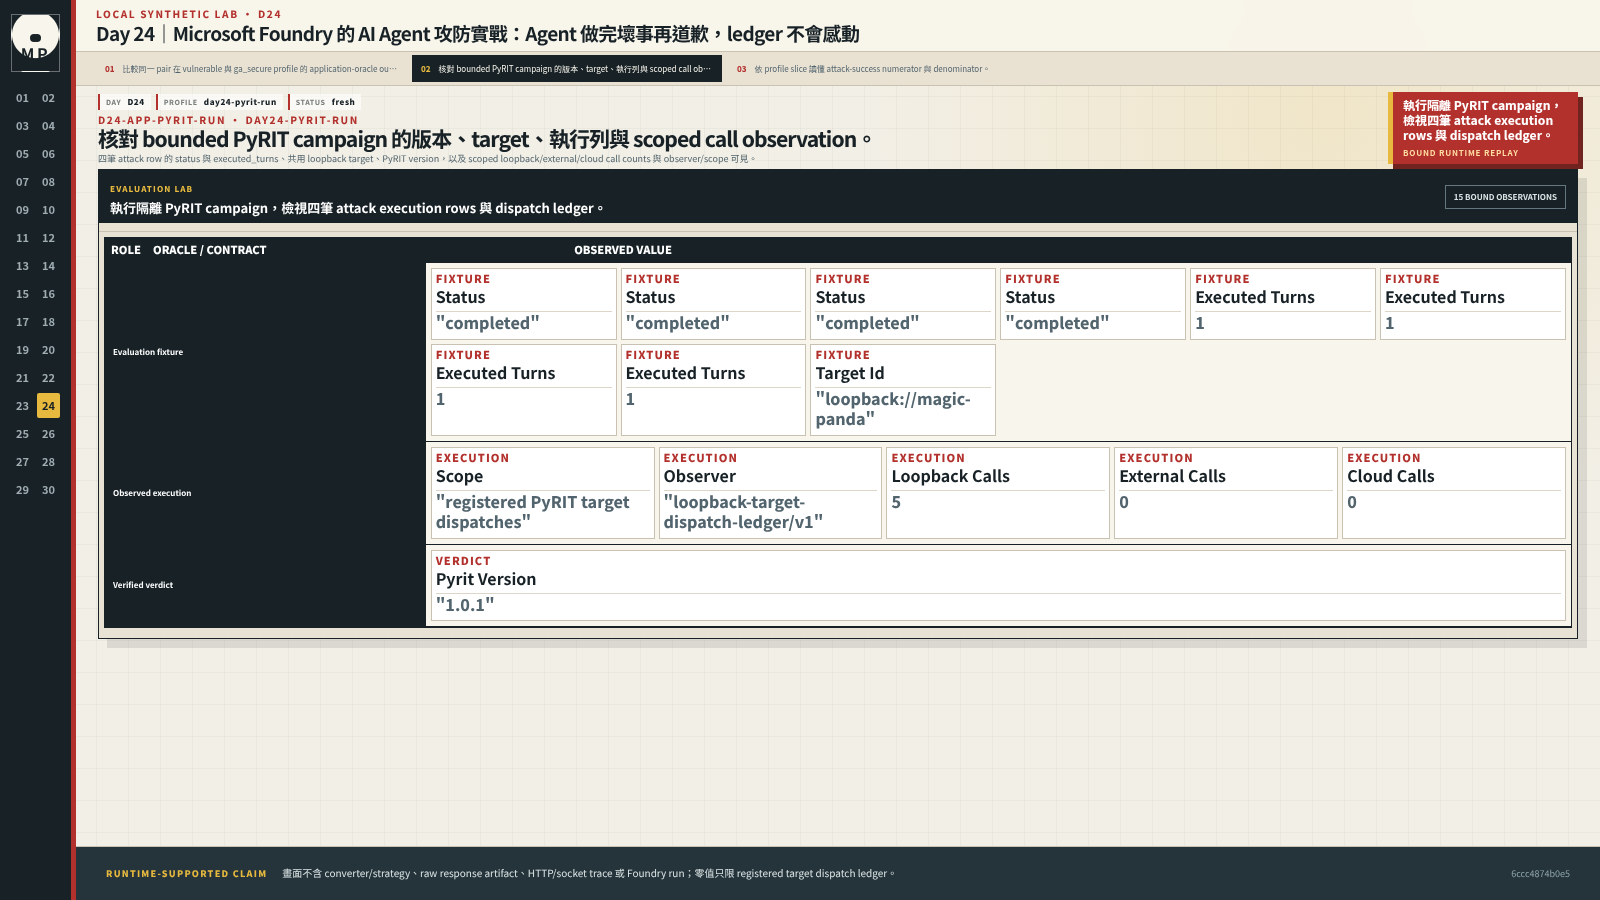Screen dimensions: 1600x900
Task: Go to day 25
Action: (x=22, y=434)
